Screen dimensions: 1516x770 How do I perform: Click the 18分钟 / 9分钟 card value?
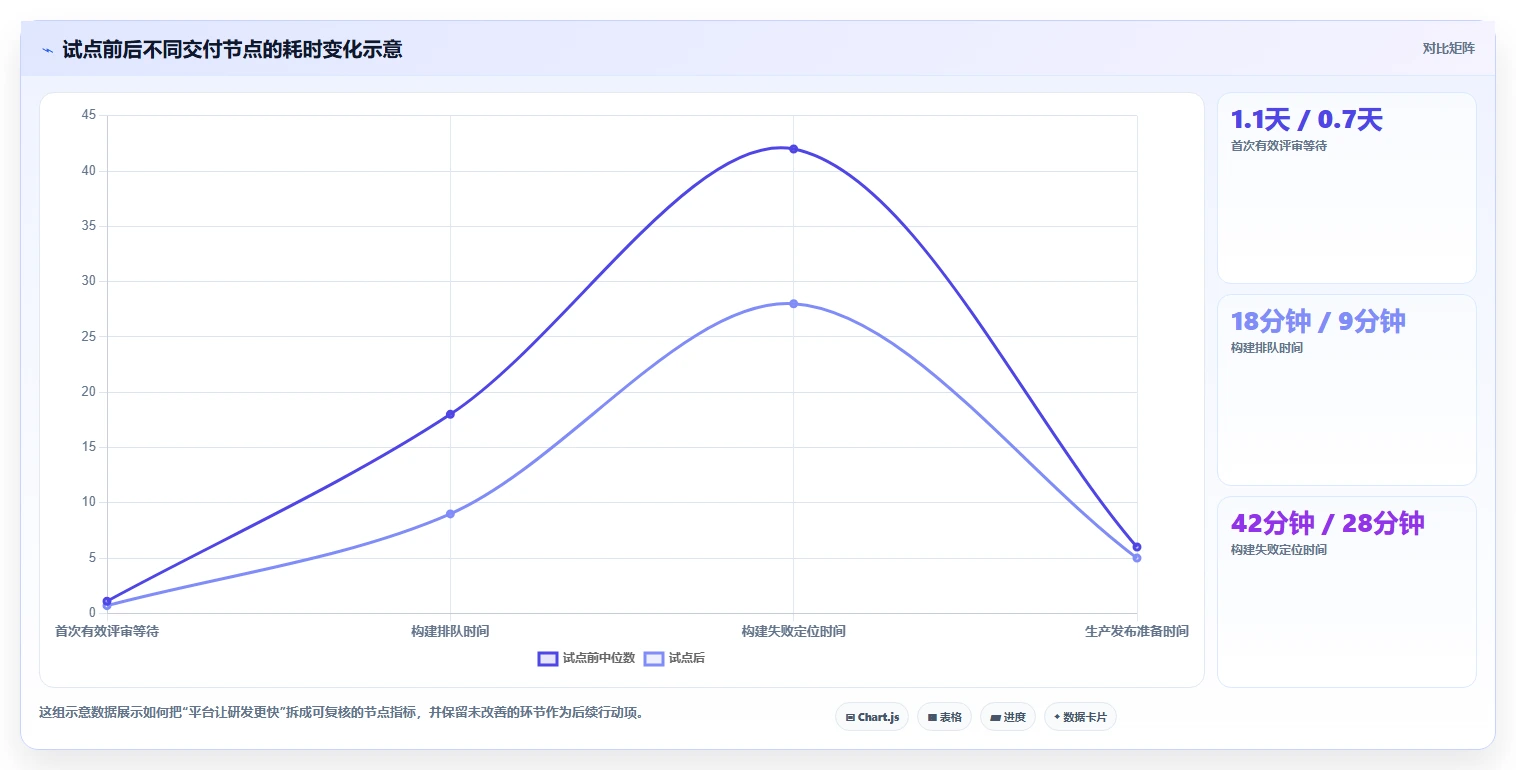[x=1318, y=321]
